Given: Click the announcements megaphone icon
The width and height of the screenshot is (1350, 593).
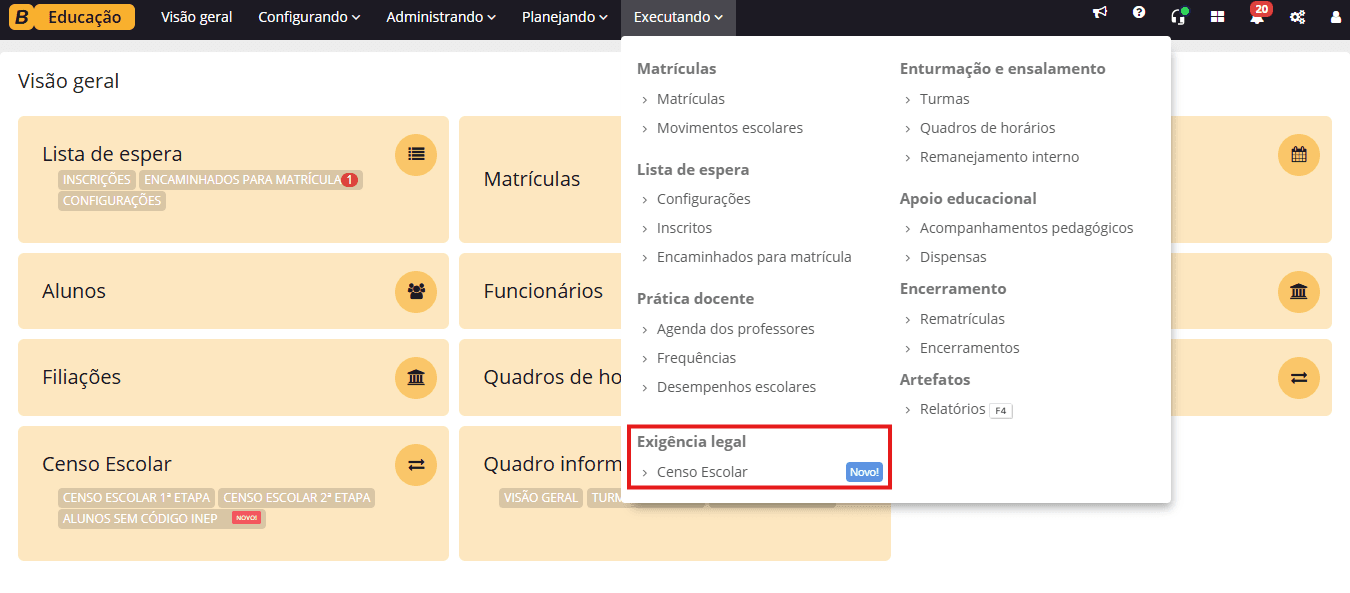Looking at the screenshot, I should pos(1099,13).
